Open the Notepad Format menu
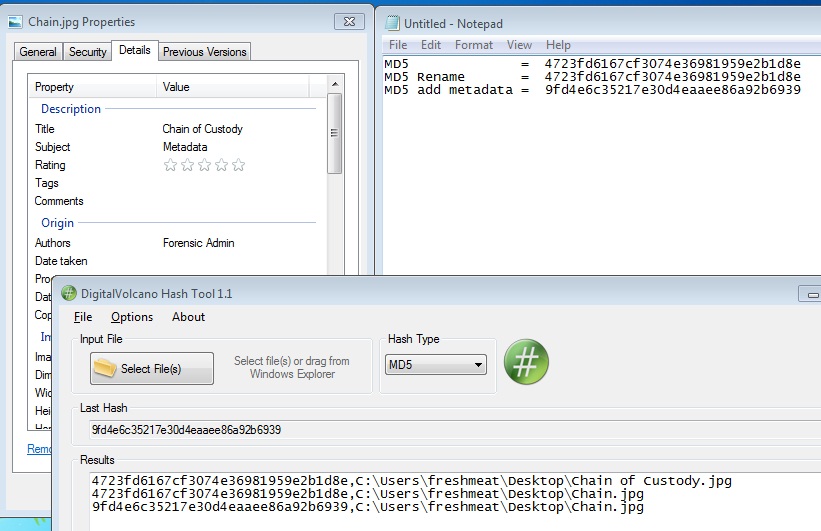Viewport: 821px width, 531px height. [x=474, y=45]
